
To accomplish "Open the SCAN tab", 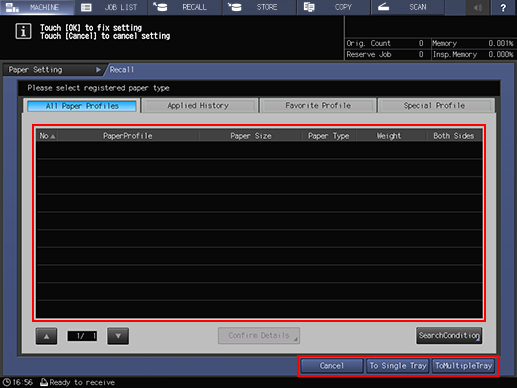I will 408,7.
